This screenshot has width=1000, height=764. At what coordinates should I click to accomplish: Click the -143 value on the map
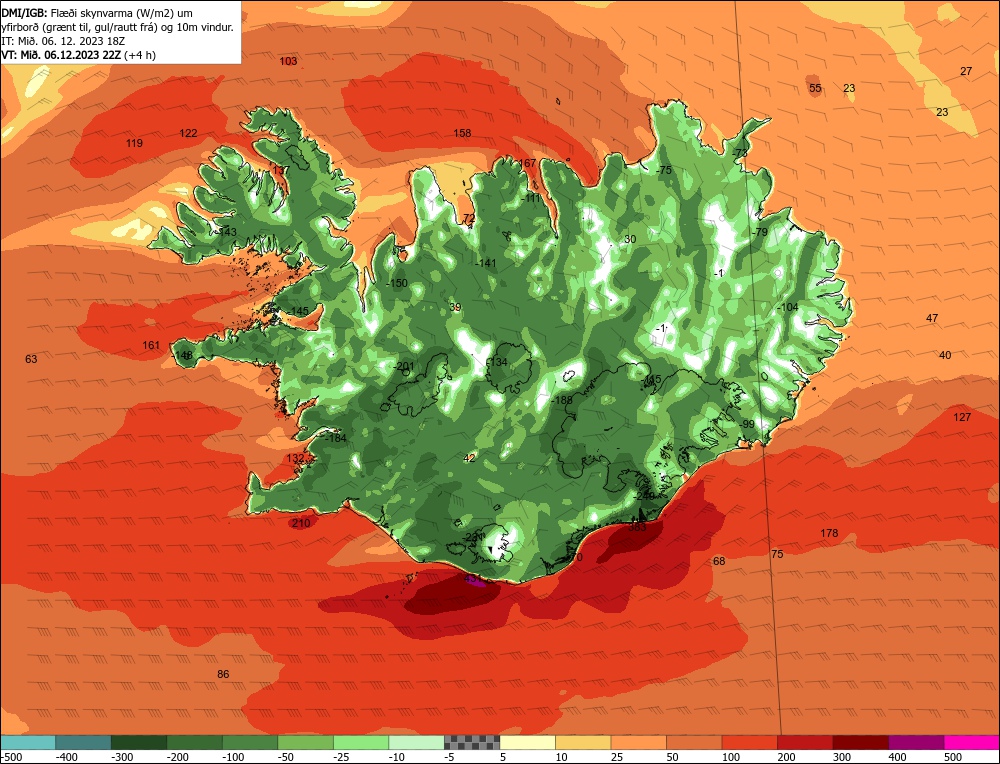(226, 232)
